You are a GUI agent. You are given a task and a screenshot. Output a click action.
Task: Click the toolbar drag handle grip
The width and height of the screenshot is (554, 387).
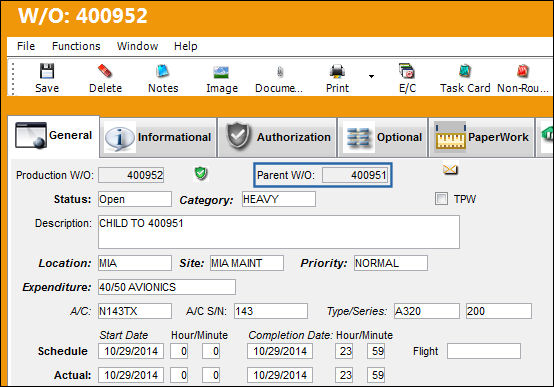[13, 78]
